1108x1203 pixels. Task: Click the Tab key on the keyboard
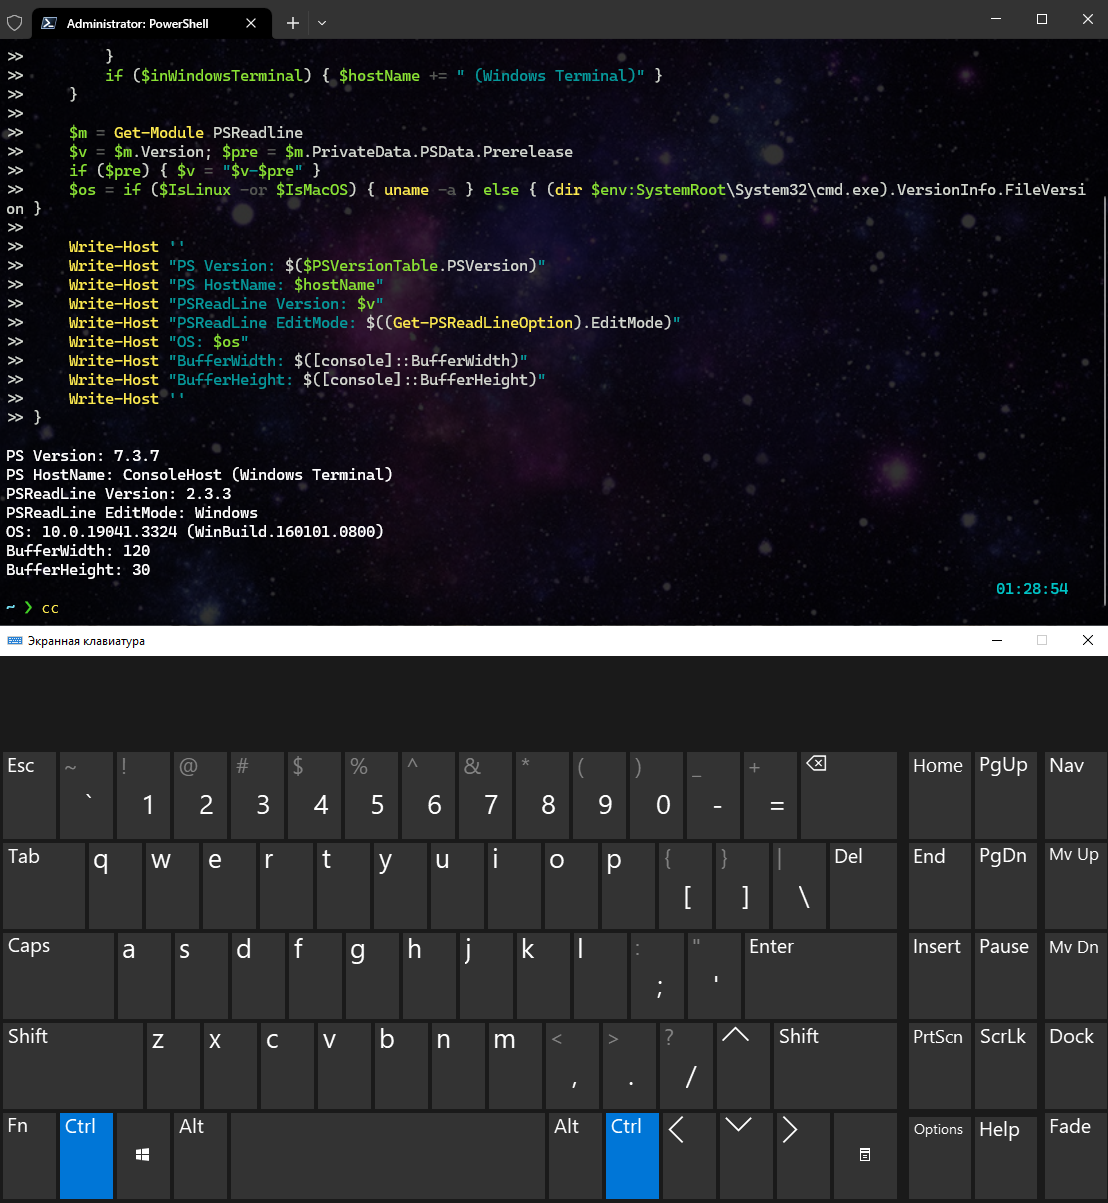point(43,885)
